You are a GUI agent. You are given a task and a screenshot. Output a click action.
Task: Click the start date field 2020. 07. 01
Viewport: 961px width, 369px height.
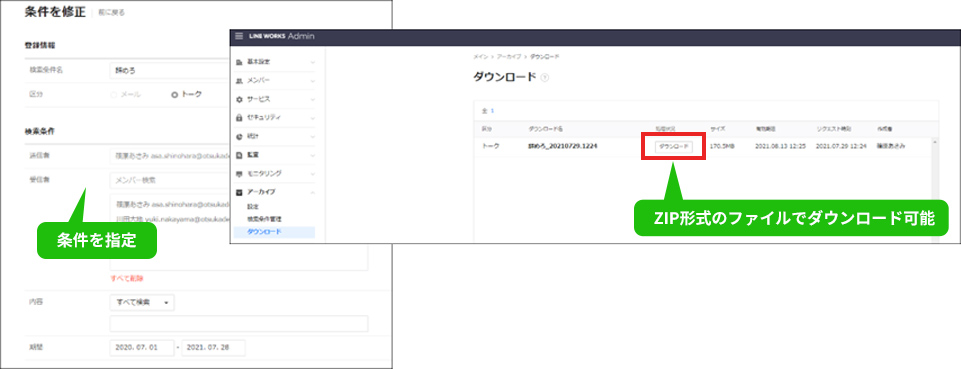tap(142, 348)
